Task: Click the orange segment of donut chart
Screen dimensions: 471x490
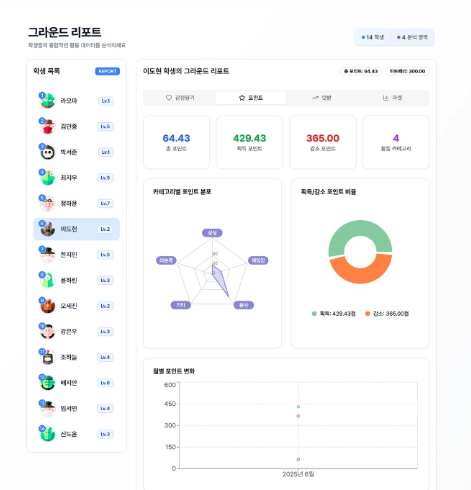Action: 360,274
